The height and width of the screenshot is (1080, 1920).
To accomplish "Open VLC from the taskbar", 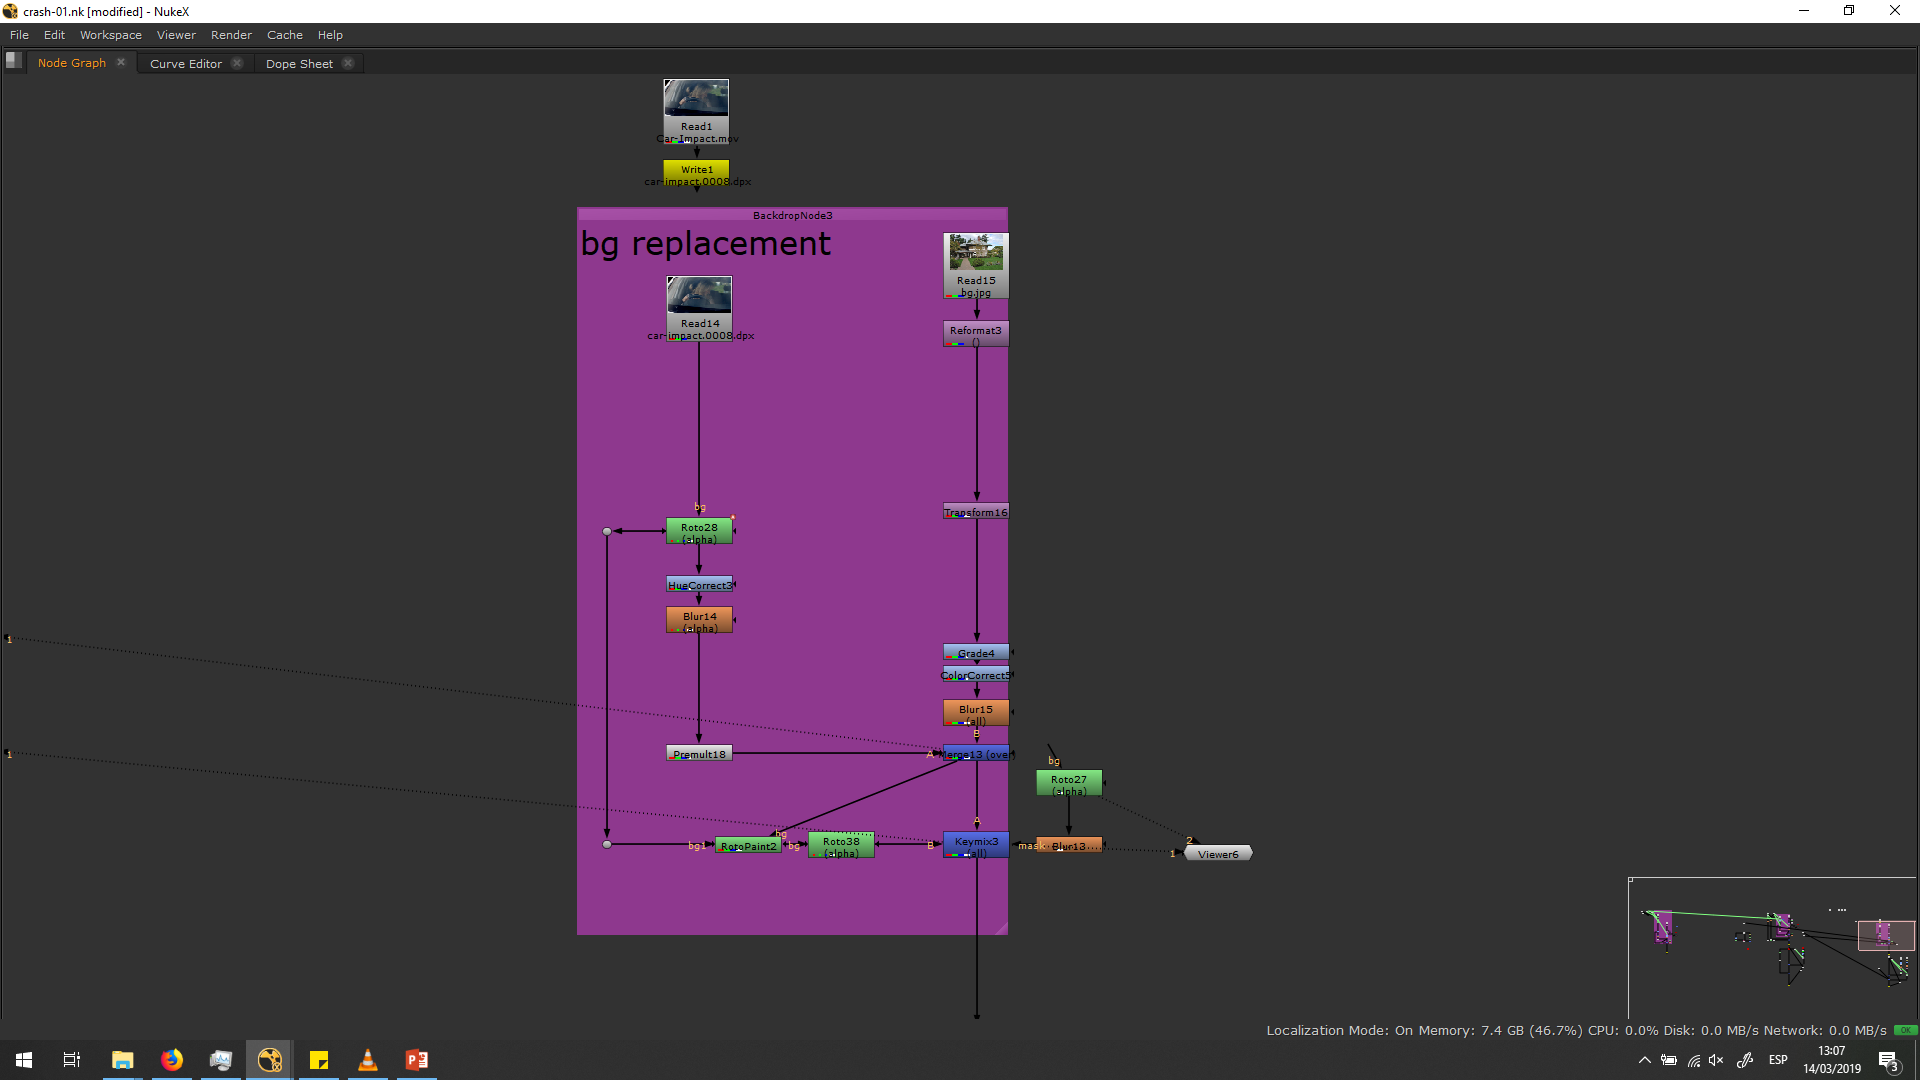I will pyautogui.click(x=368, y=1060).
